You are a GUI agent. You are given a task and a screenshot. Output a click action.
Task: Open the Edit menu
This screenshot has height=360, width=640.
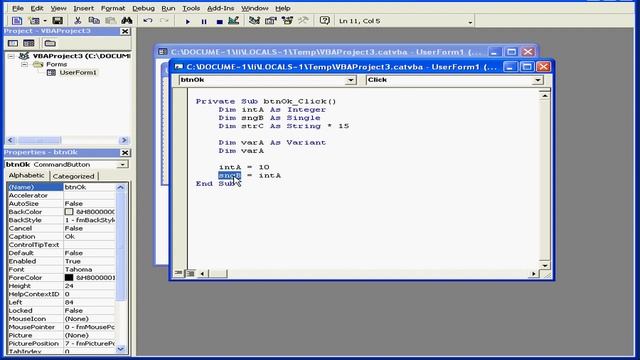coord(37,8)
